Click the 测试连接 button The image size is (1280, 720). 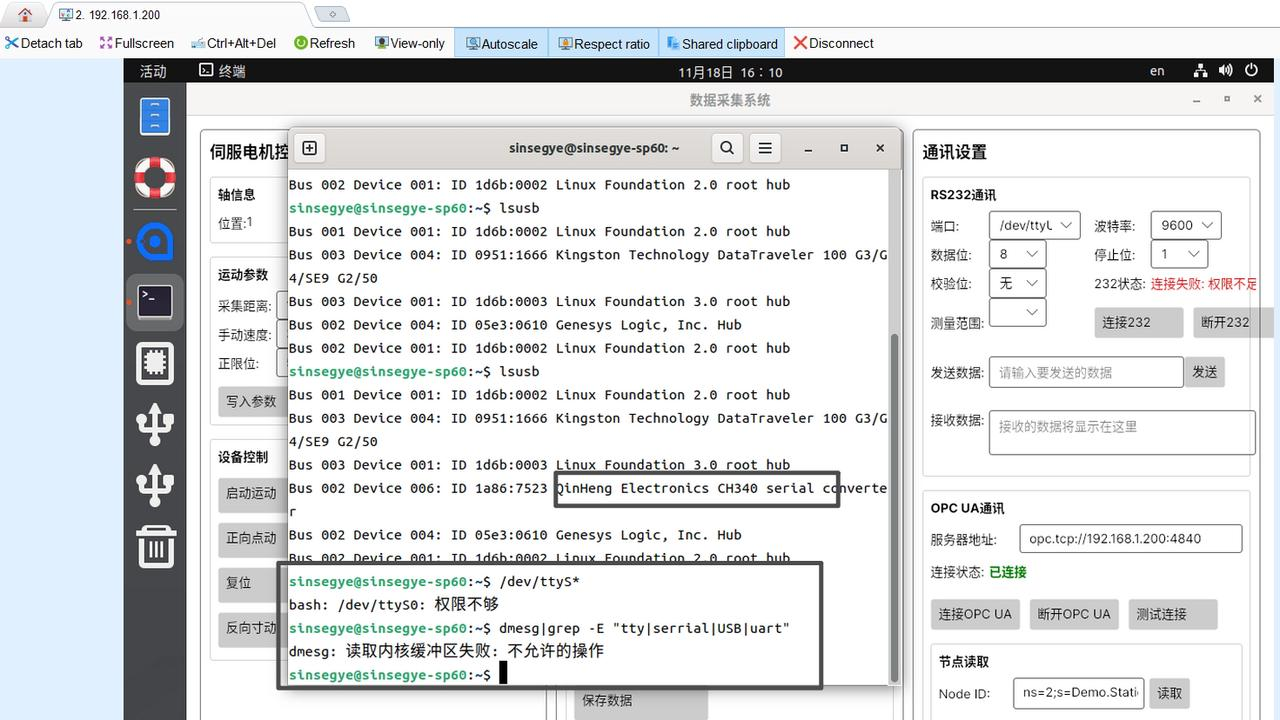1173,614
